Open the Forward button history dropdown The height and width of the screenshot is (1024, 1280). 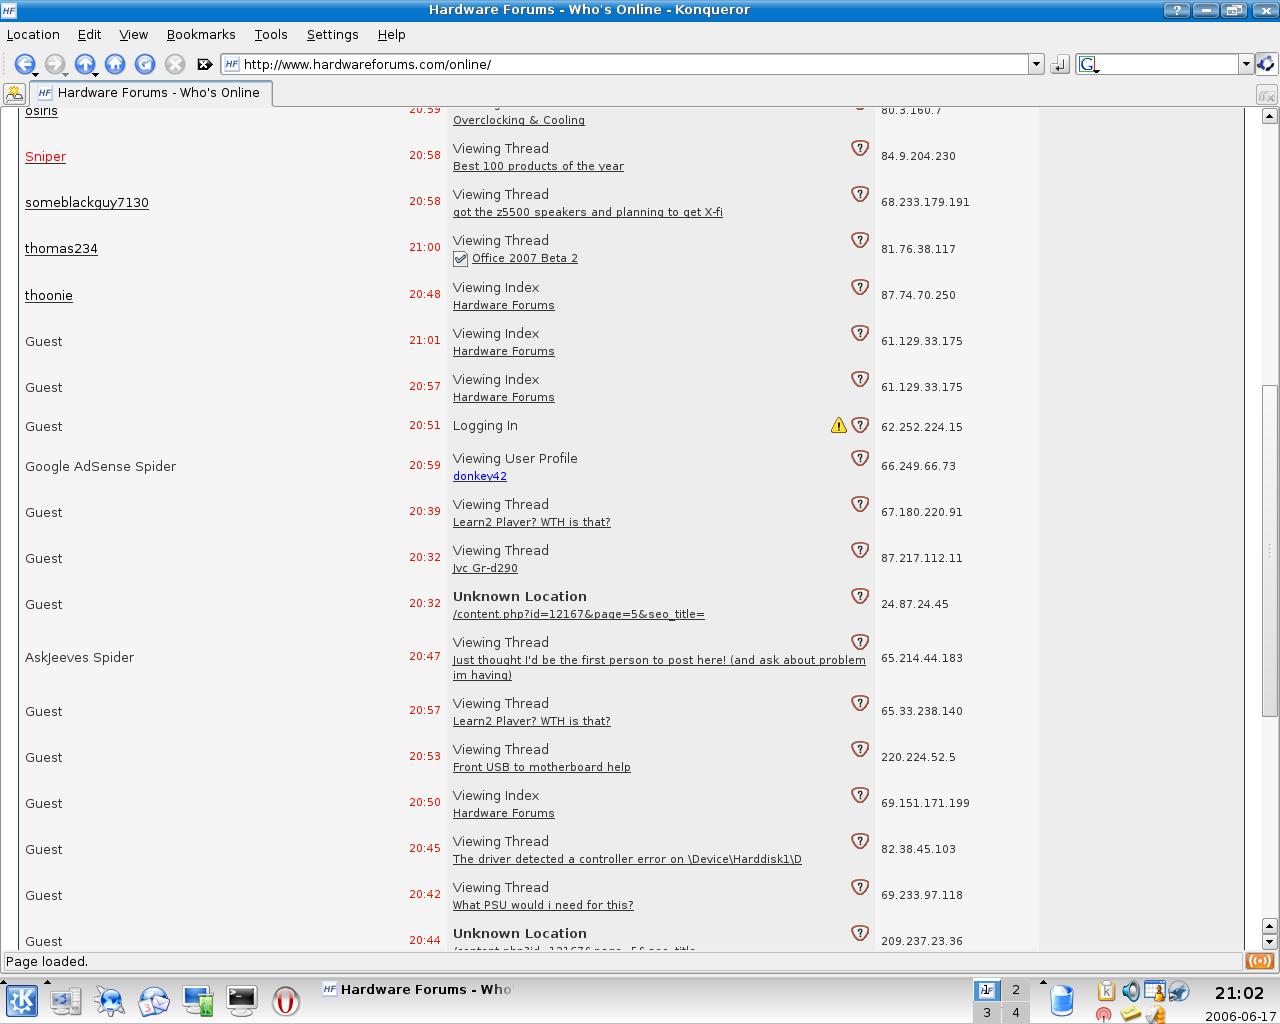click(66, 74)
